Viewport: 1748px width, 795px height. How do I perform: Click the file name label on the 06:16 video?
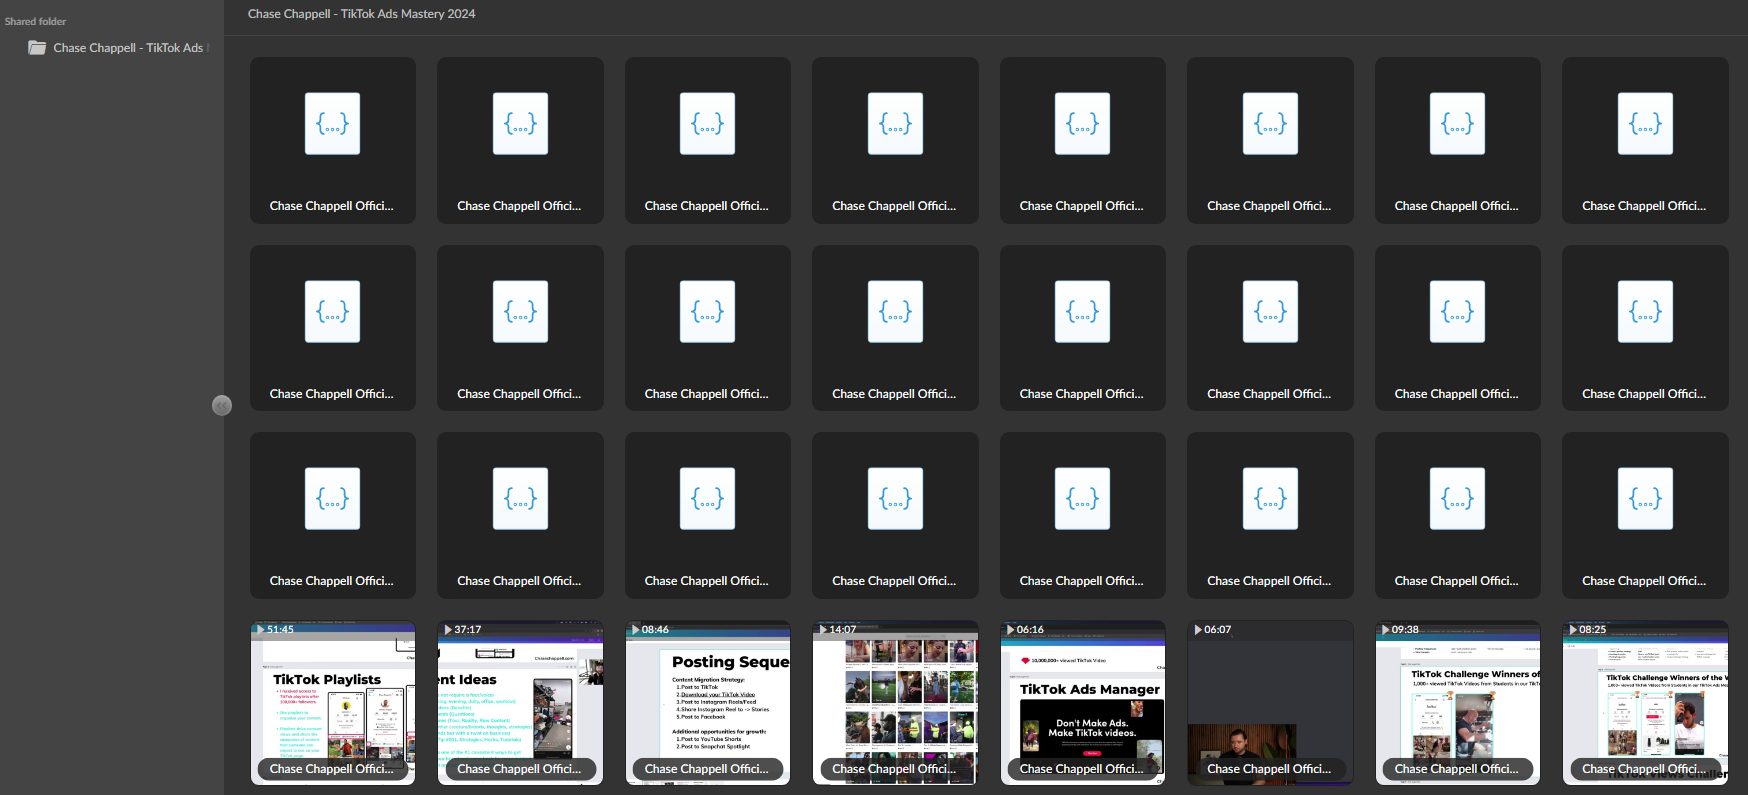click(1082, 769)
